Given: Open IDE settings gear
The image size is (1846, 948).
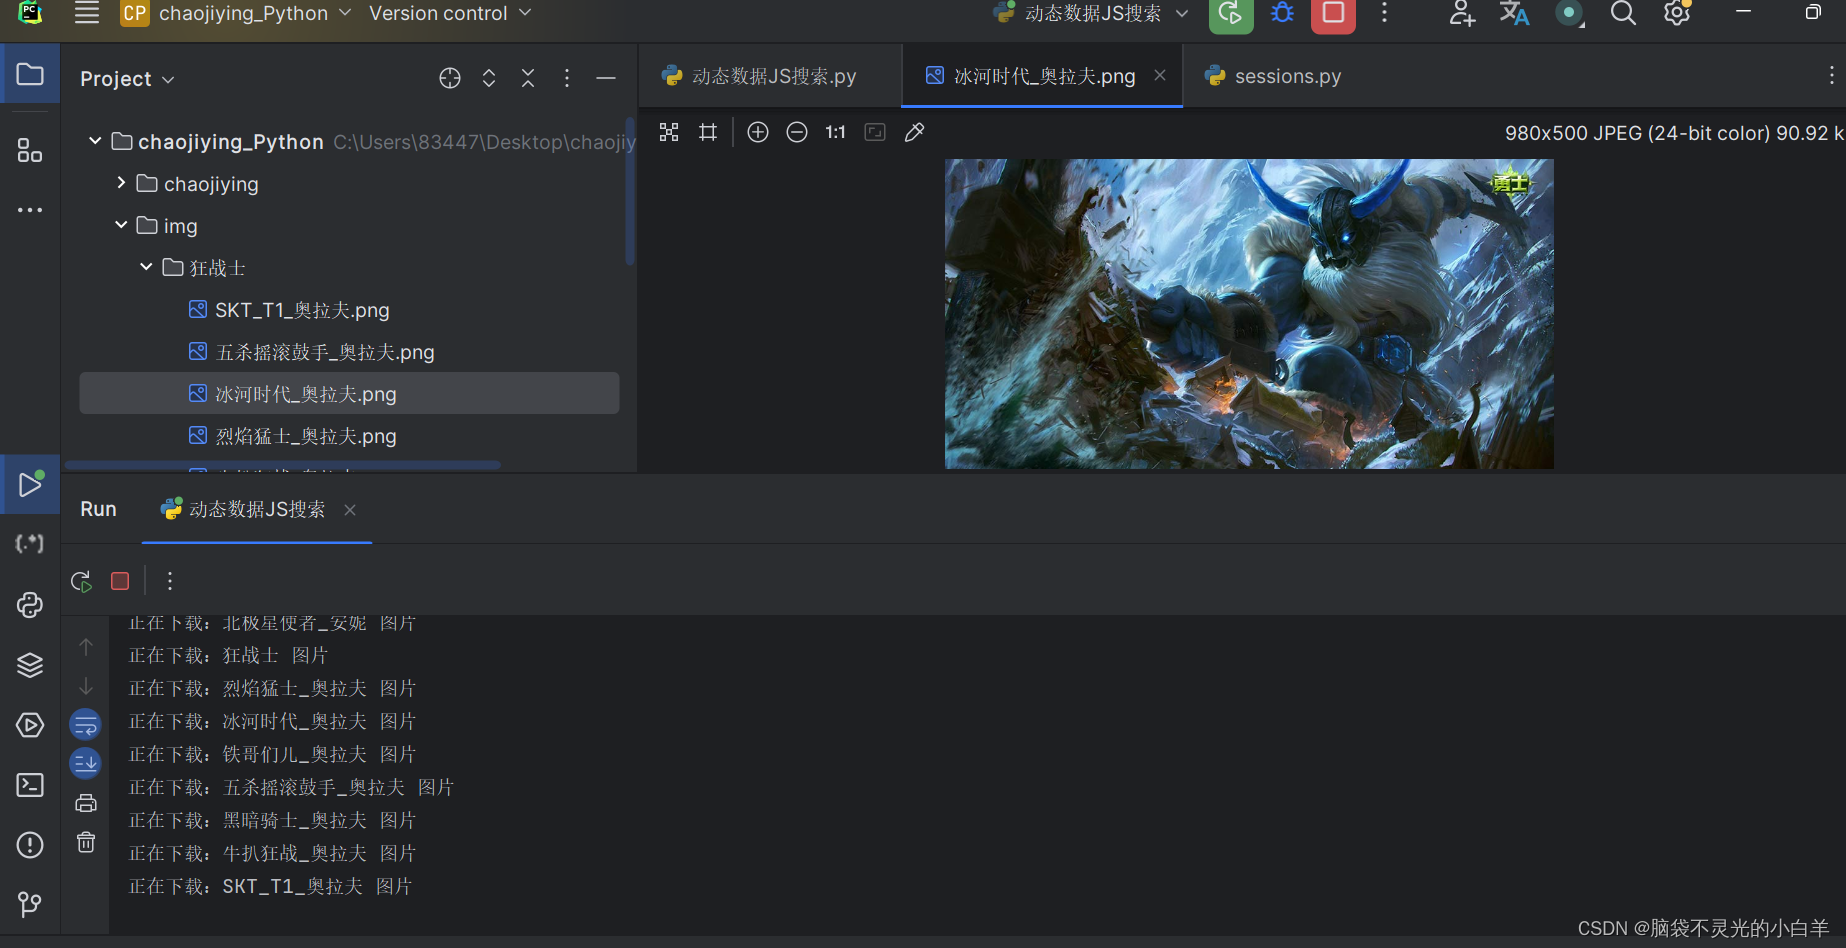Looking at the screenshot, I should tap(1677, 13).
